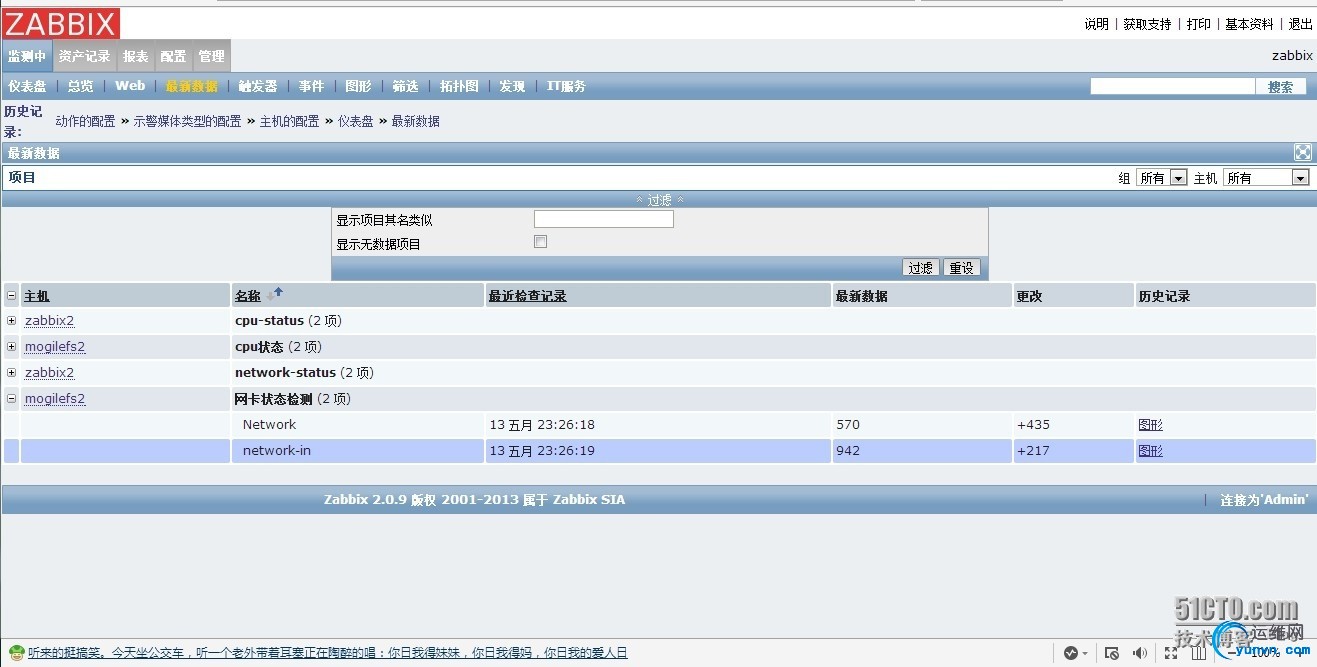Click the split-view columns icon in status bar
Screen dimensions: 1317x667
[1199, 653]
